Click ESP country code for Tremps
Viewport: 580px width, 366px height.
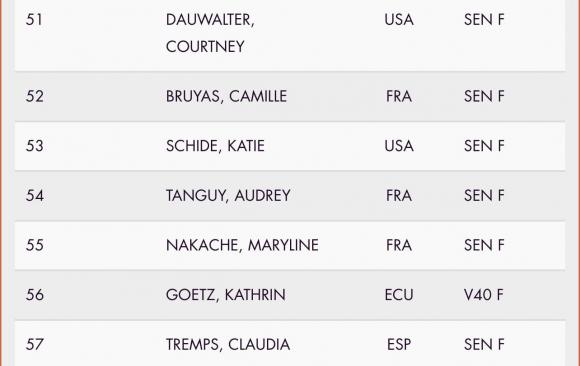click(x=399, y=344)
